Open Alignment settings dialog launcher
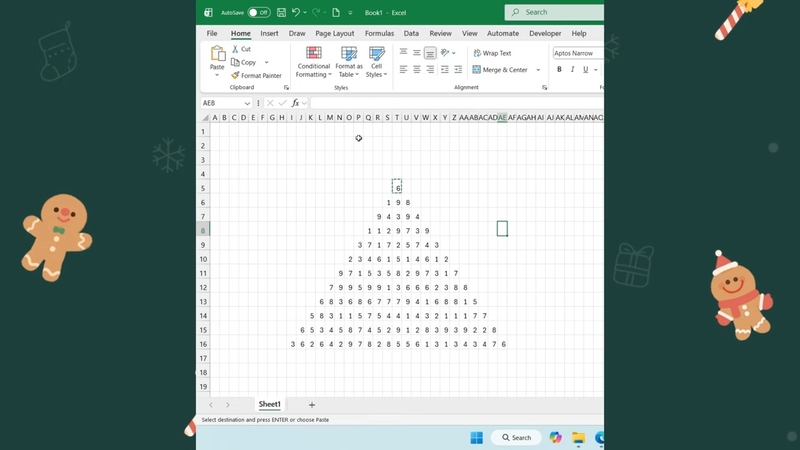 544,88
